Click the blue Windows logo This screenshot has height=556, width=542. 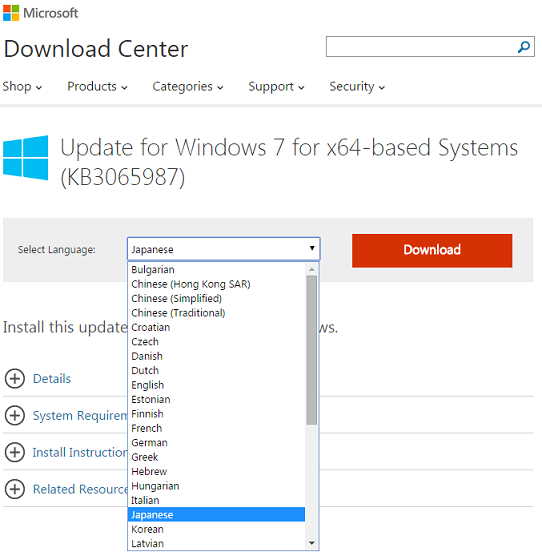(x=26, y=158)
